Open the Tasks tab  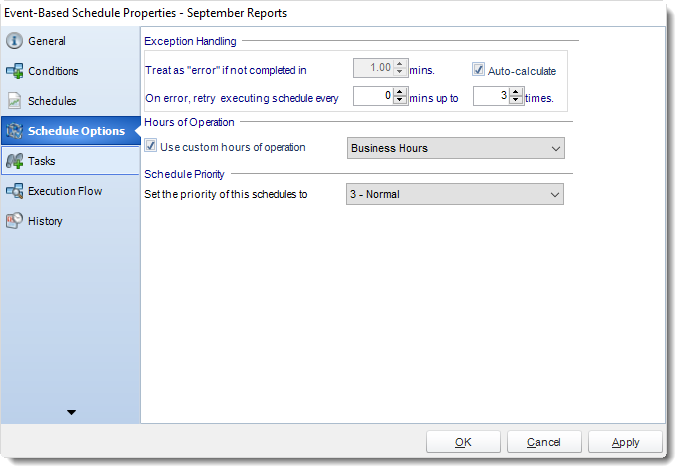click(70, 161)
